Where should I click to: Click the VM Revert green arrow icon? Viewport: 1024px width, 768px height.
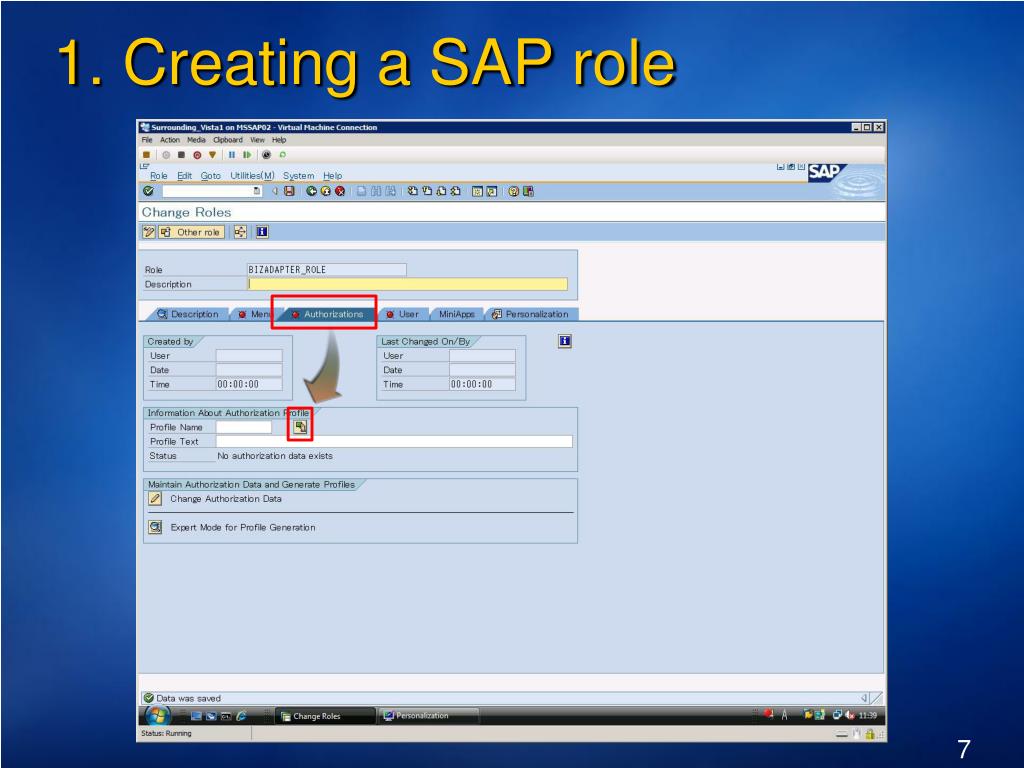(x=282, y=155)
